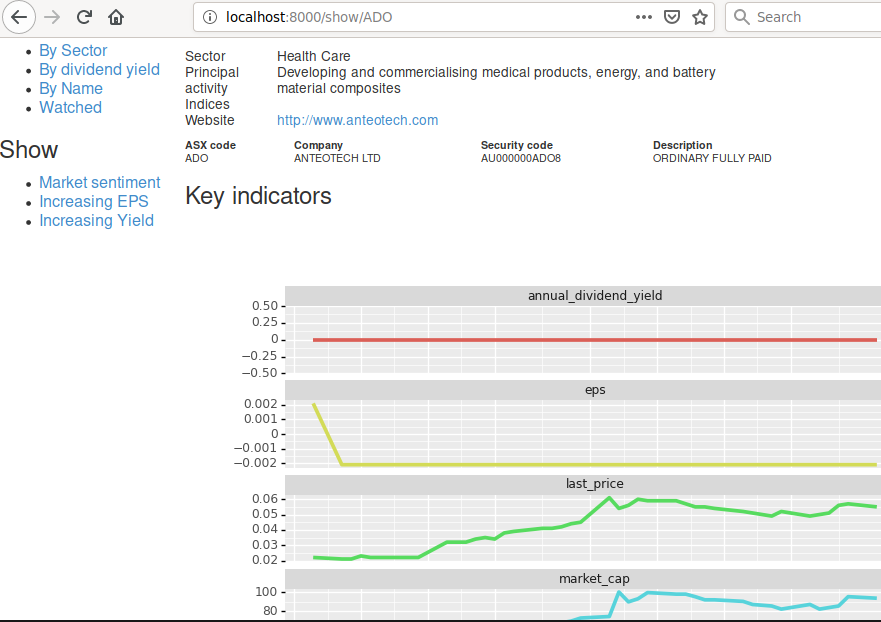Click the Key indicators heading
Viewport: 881px width, 622px height.
pyautogui.click(x=258, y=196)
